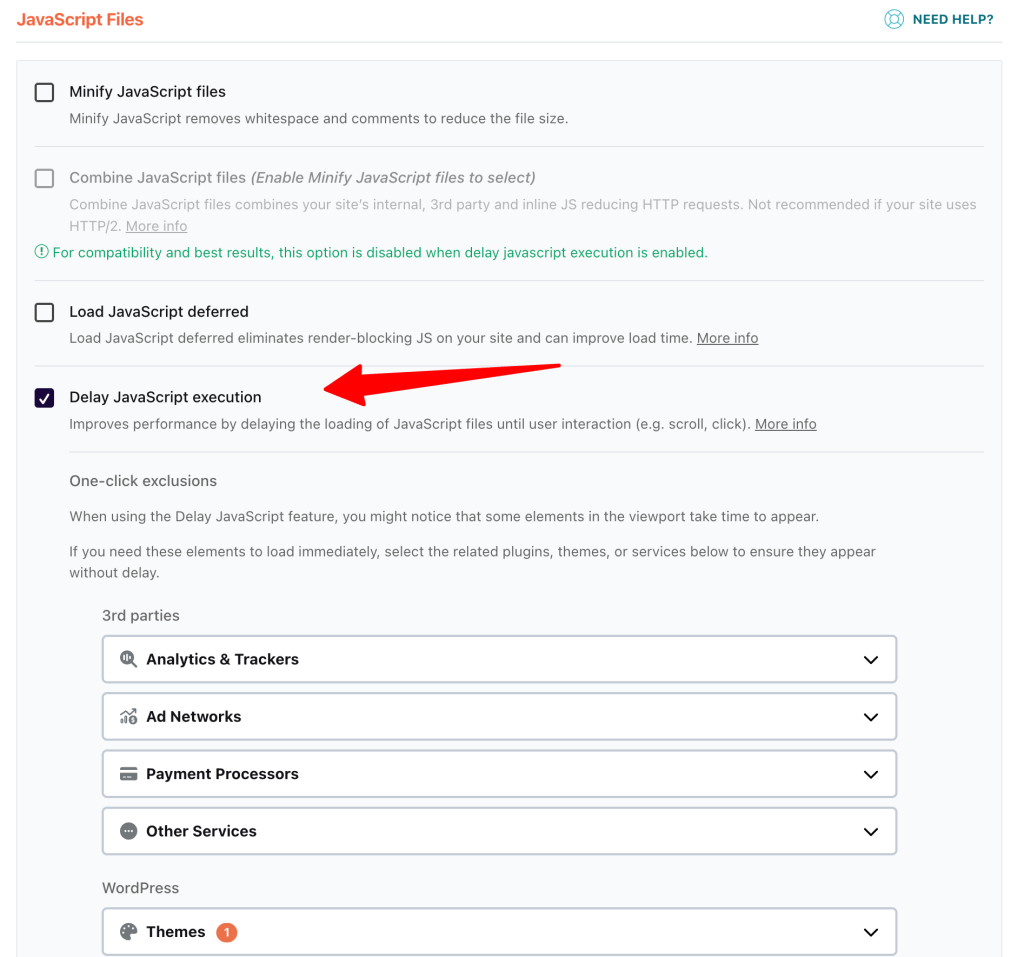Screen dimensions: 1024x957
Task: Check the Load JavaScript deferred option
Action: coord(45,312)
